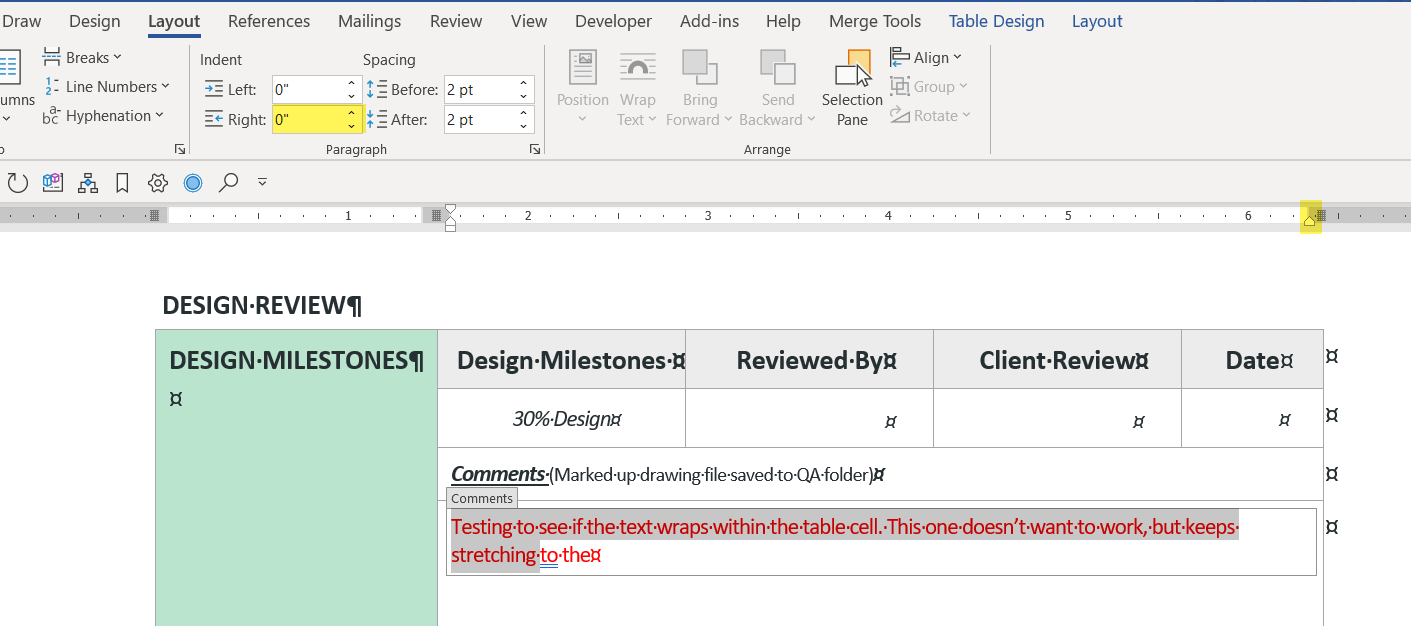Decrease Indent Right with down stepper
Image resolution: width=1411 pixels, height=626 pixels.
(352, 126)
